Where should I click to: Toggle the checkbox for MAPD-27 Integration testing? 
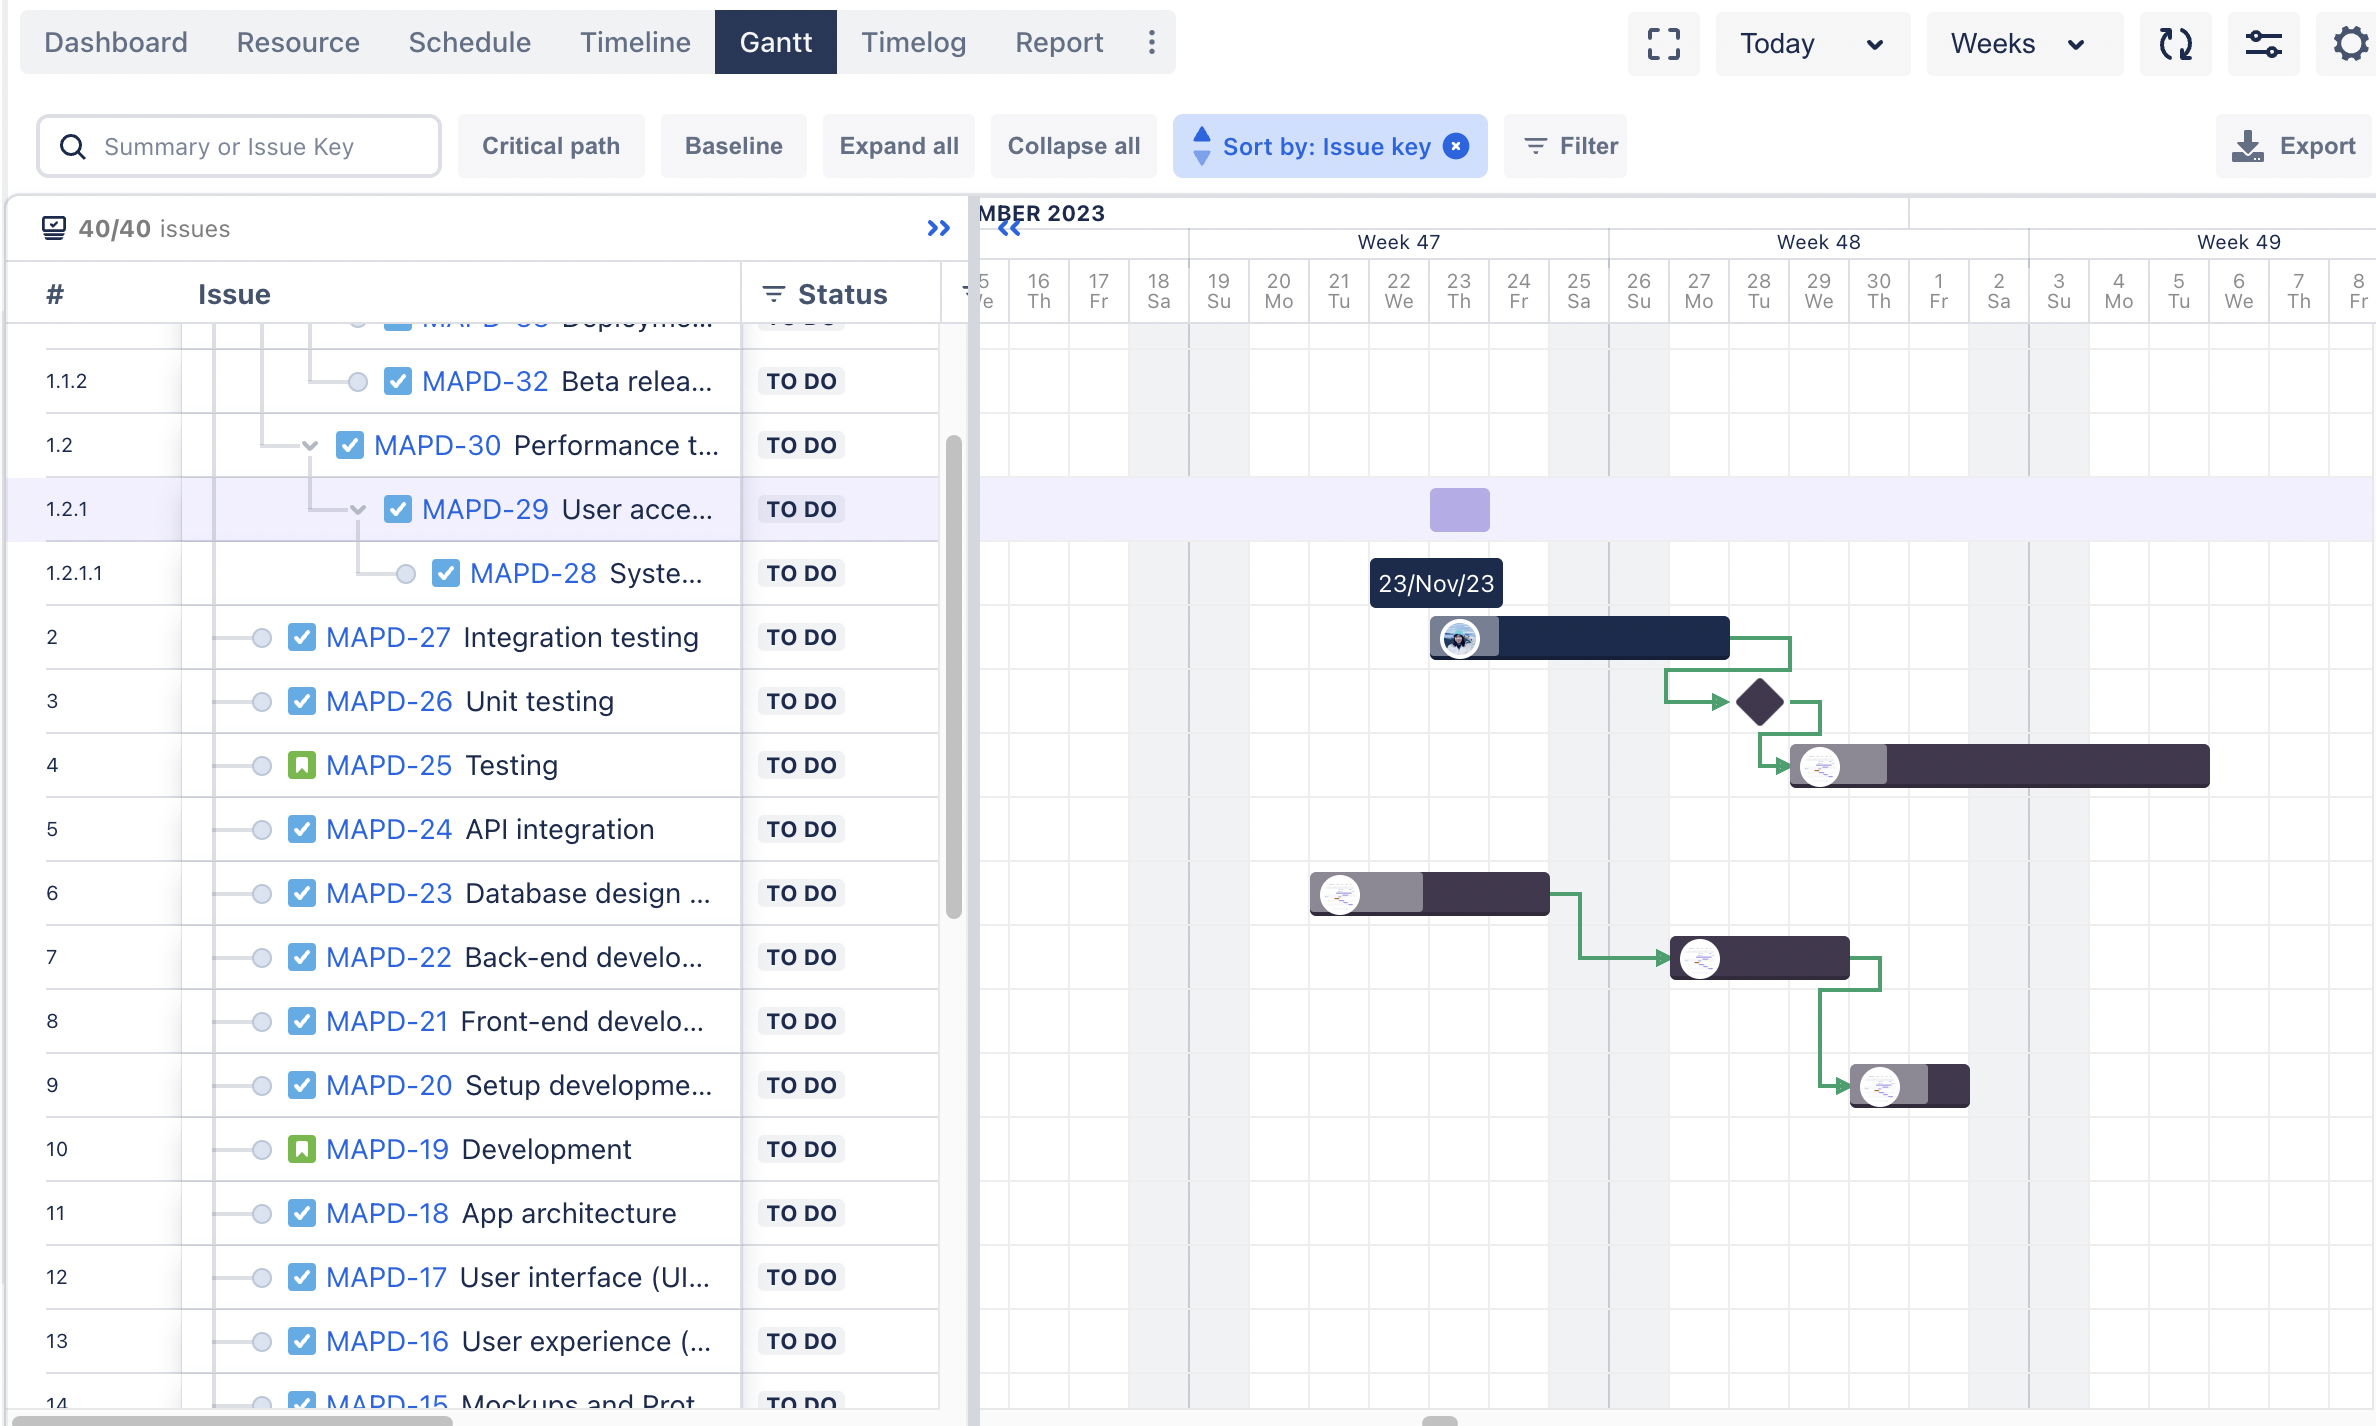click(303, 637)
